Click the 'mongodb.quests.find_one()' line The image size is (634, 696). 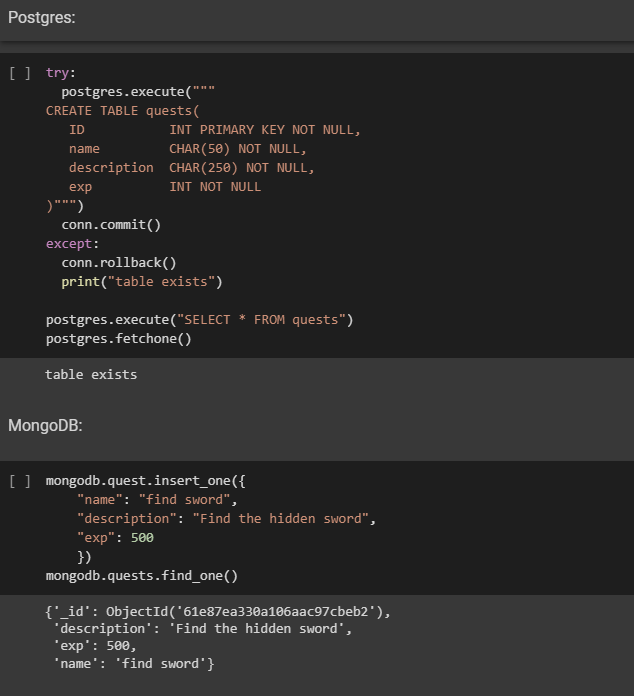[142, 576]
